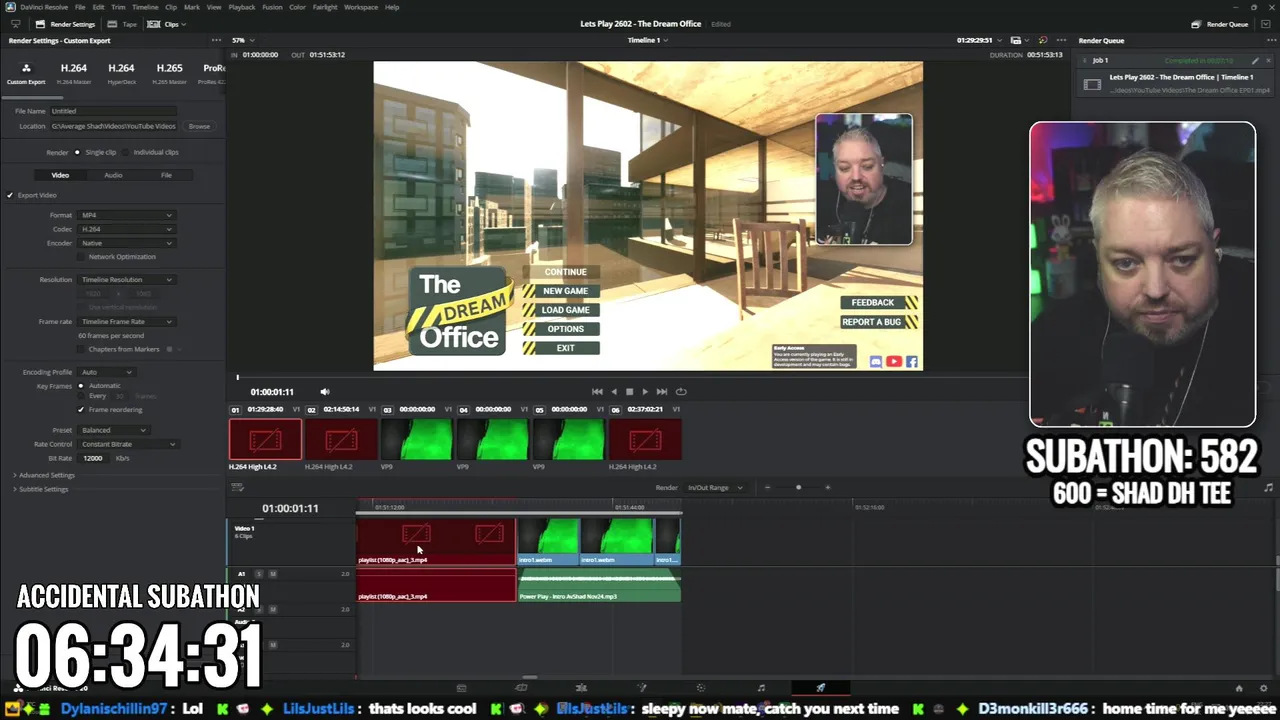Toggle loop playback
The image size is (1280, 720).
[x=681, y=392]
